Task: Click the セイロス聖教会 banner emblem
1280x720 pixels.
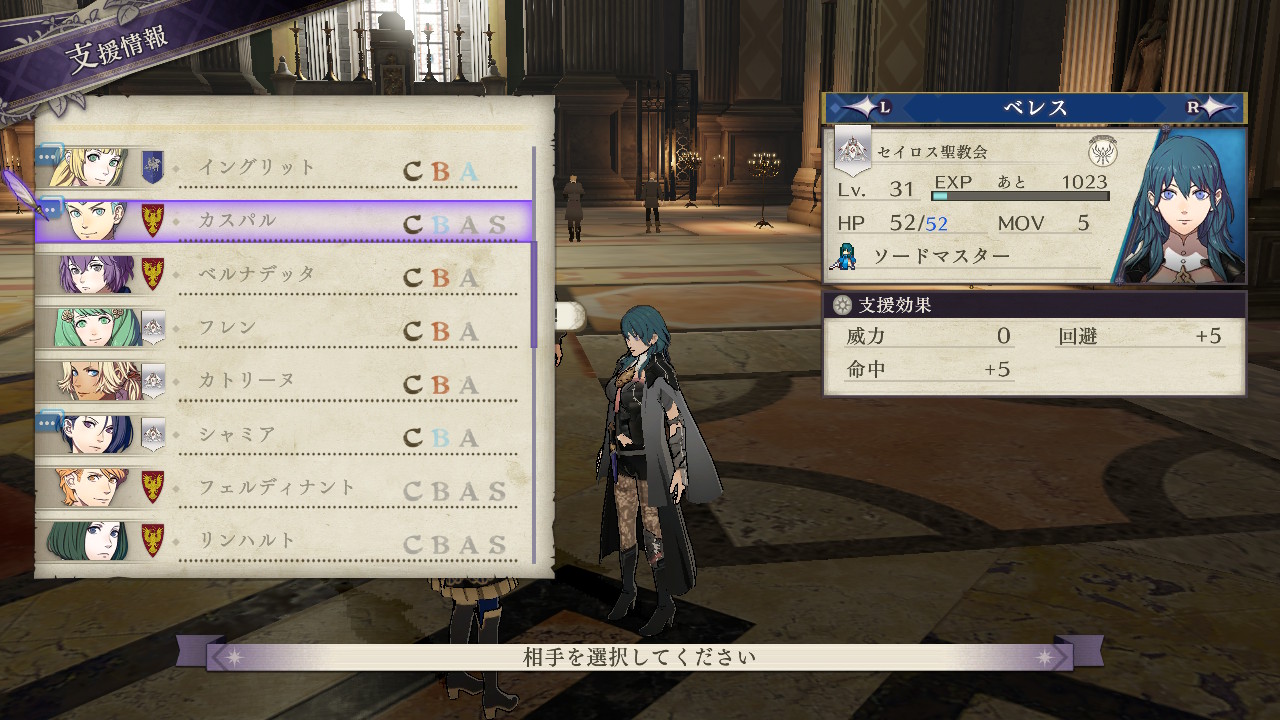Action: pos(853,150)
